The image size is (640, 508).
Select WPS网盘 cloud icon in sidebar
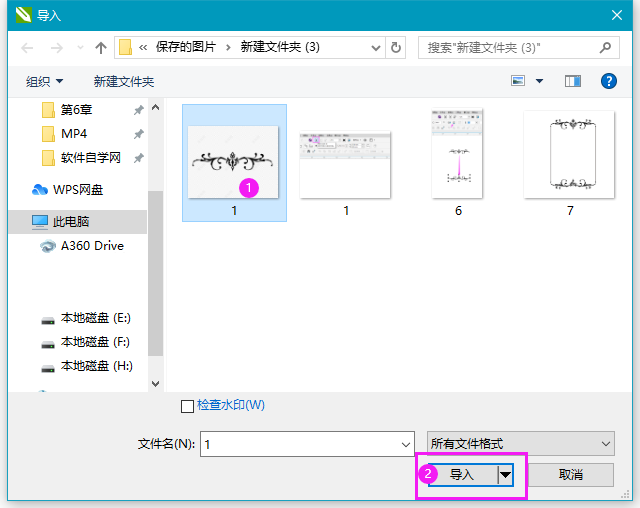40,189
